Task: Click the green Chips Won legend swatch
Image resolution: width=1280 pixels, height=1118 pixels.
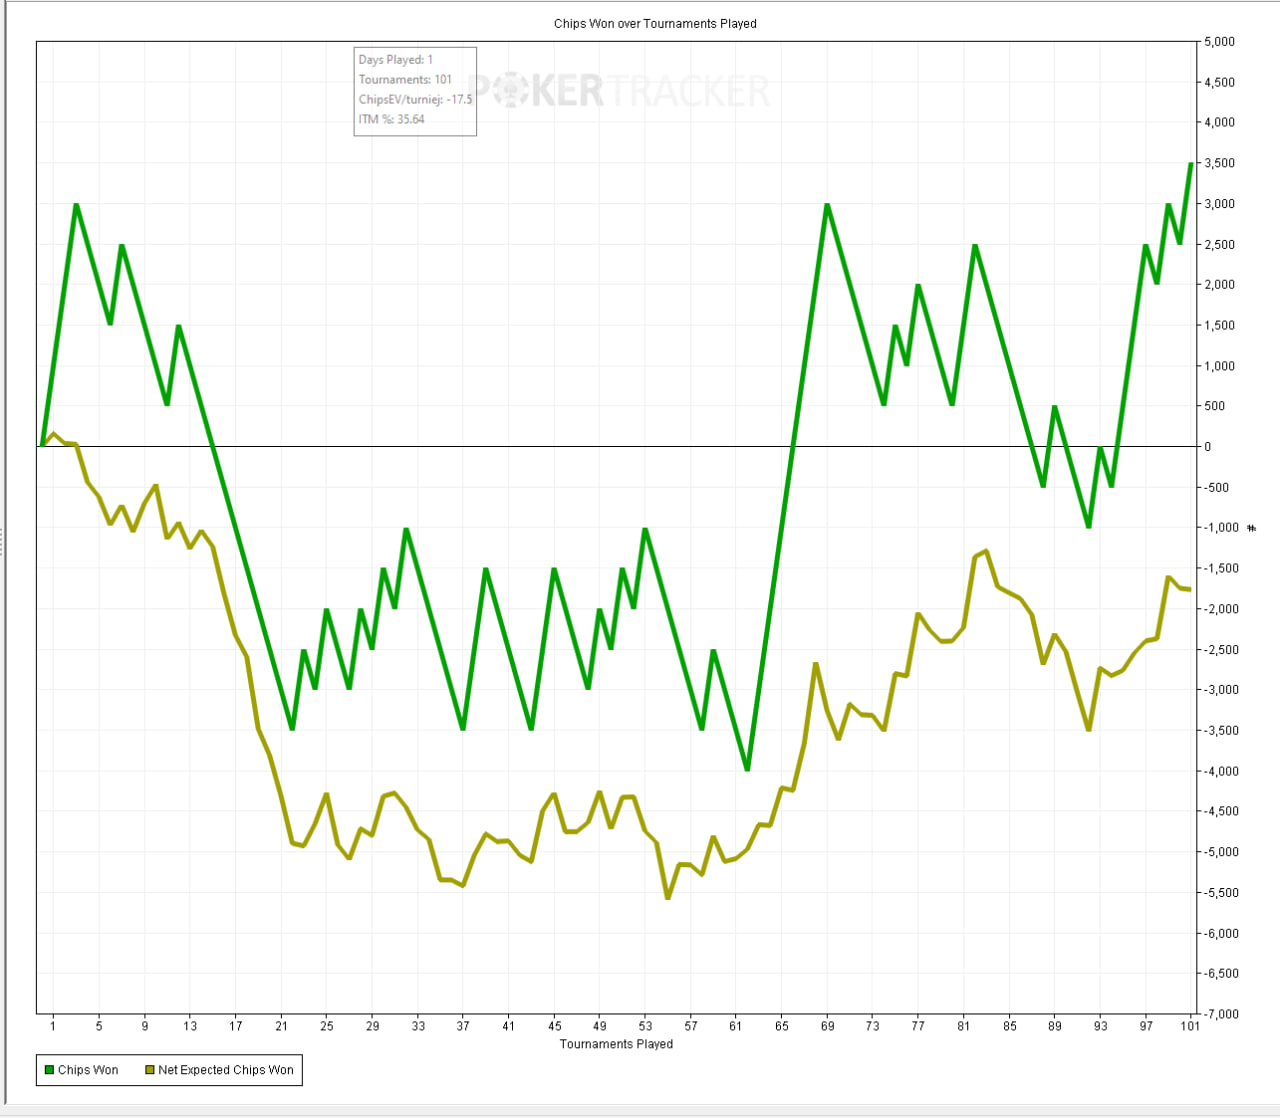Action: tap(49, 1070)
